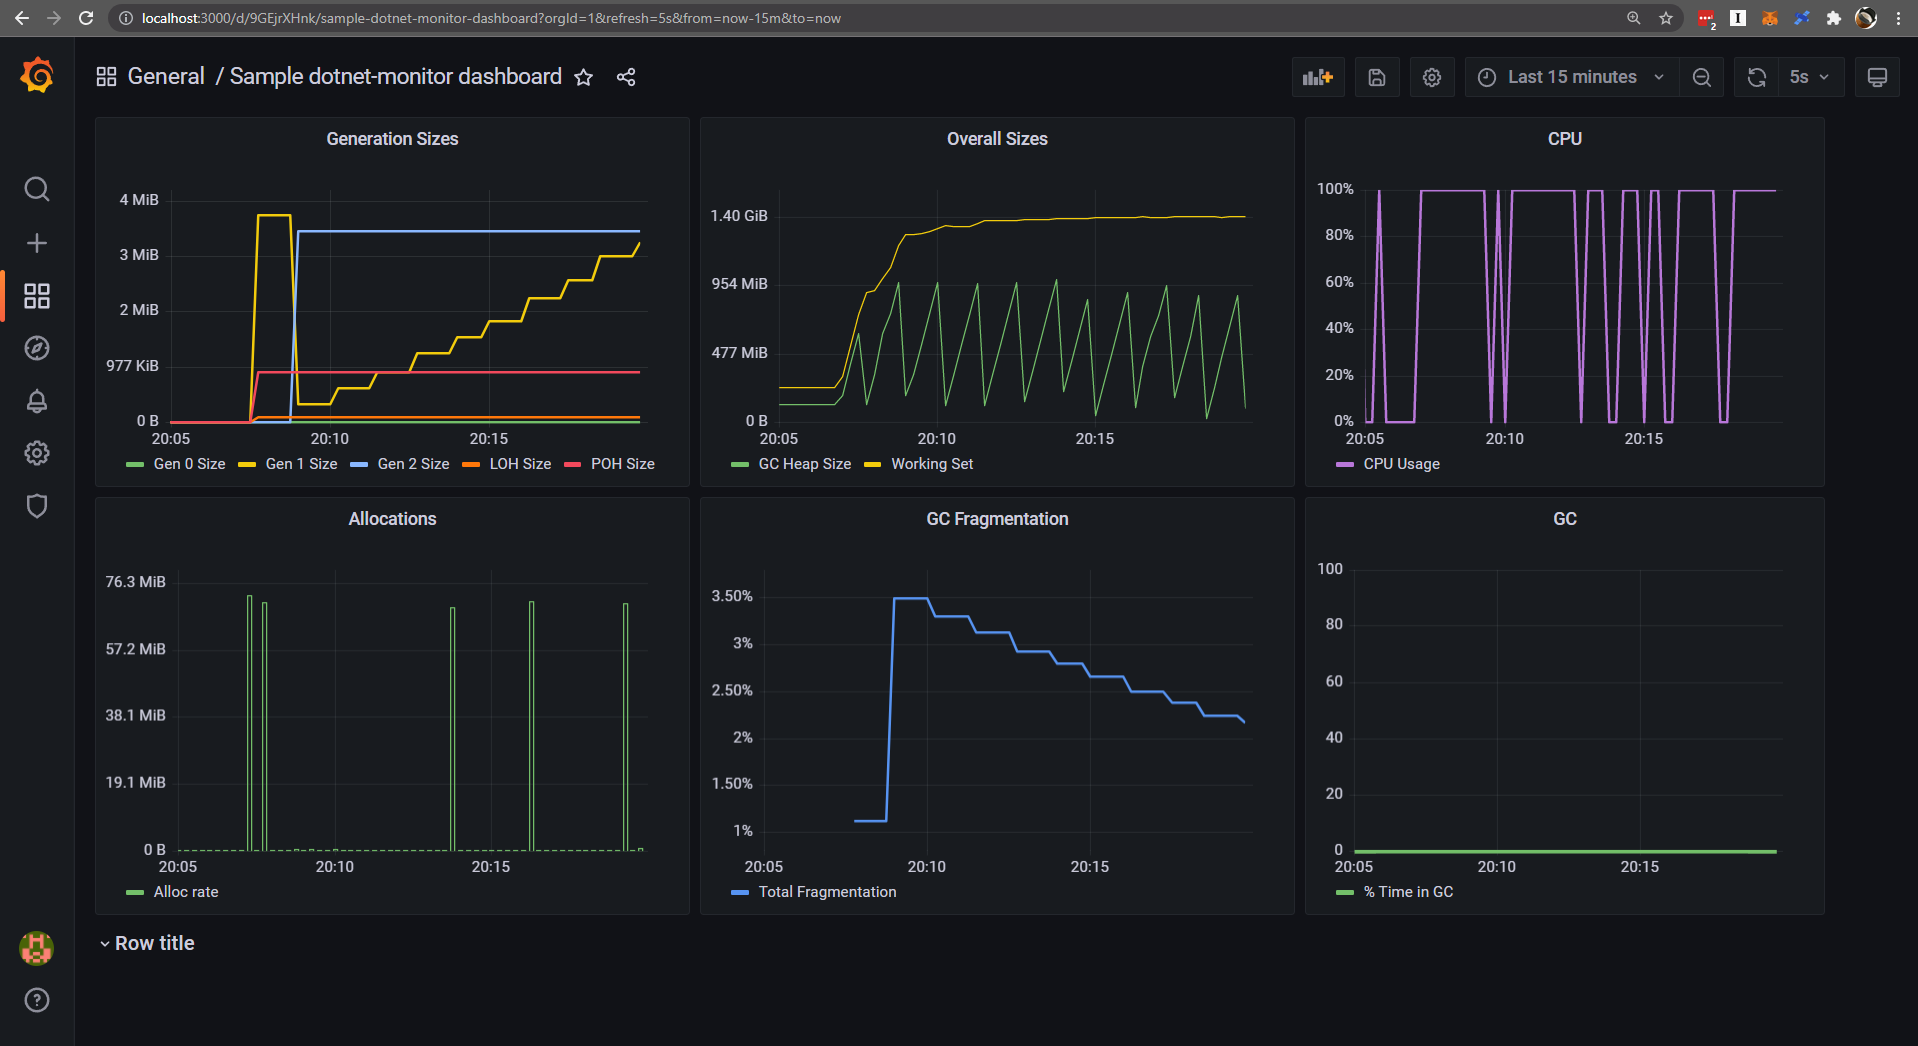Toggle the CPU Usage series visibility
The width and height of the screenshot is (1918, 1046).
pos(1401,464)
